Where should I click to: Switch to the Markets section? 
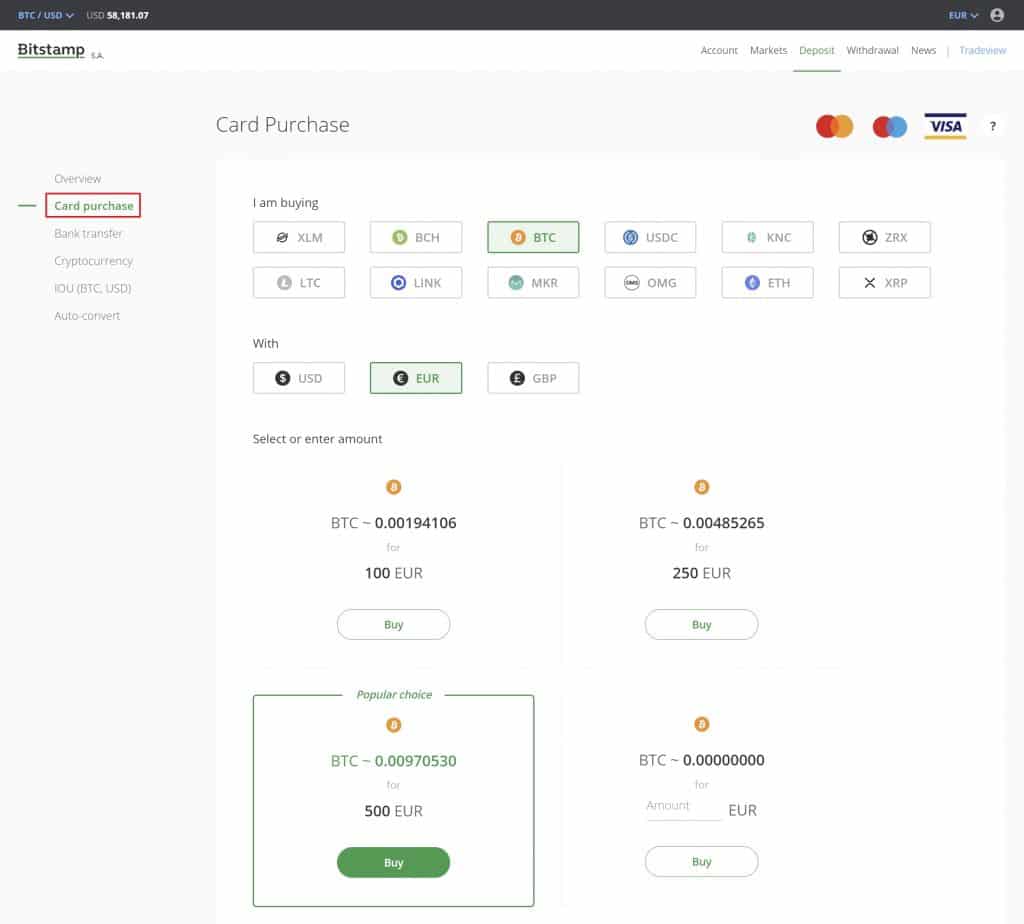768,50
